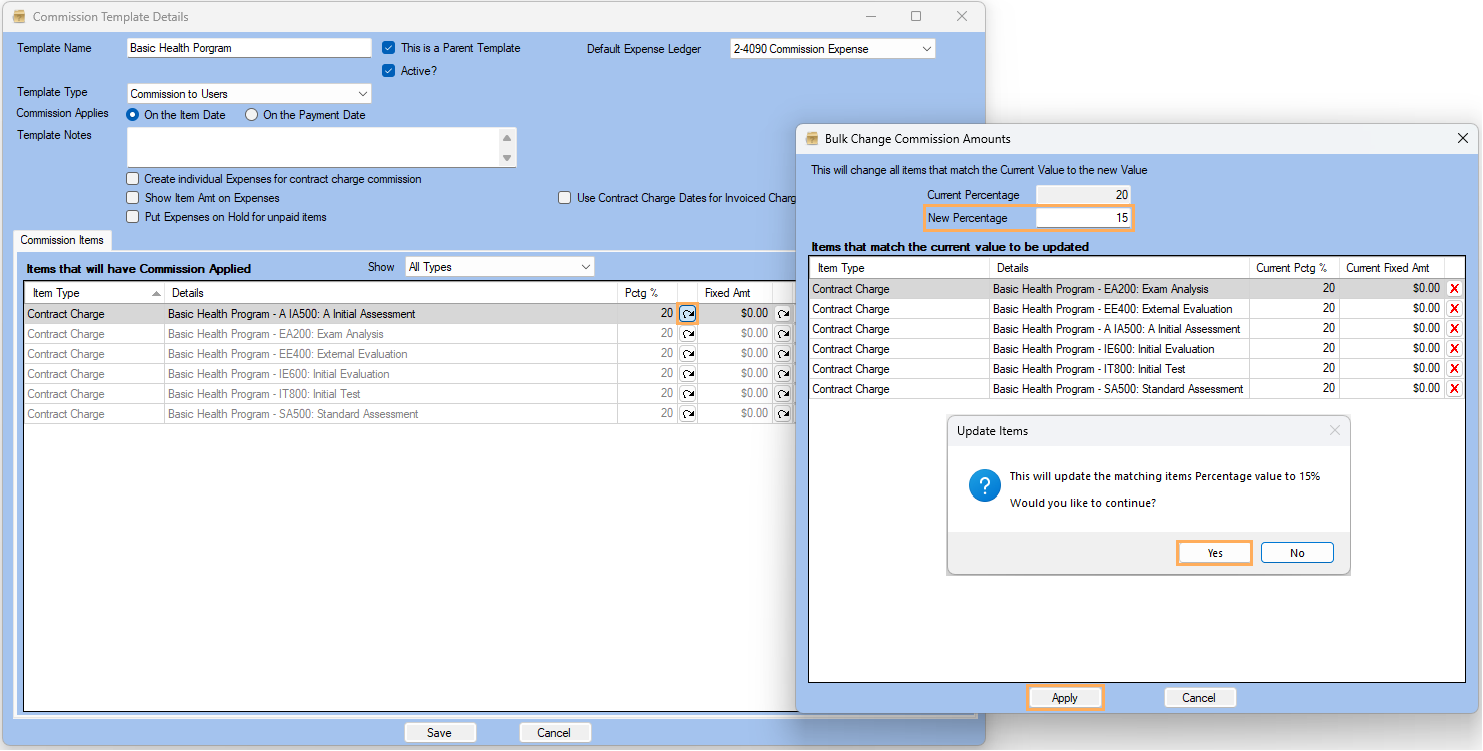Click bulk change fixed amount icon for Initial Test row
1483x751 pixels.
click(x=782, y=394)
